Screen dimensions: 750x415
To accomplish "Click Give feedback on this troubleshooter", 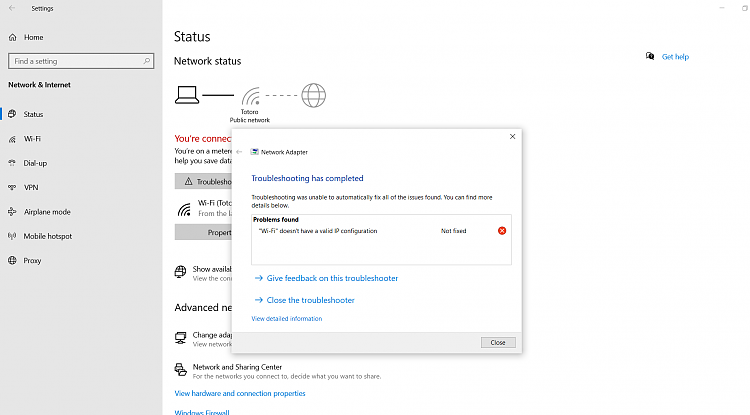I will point(332,278).
